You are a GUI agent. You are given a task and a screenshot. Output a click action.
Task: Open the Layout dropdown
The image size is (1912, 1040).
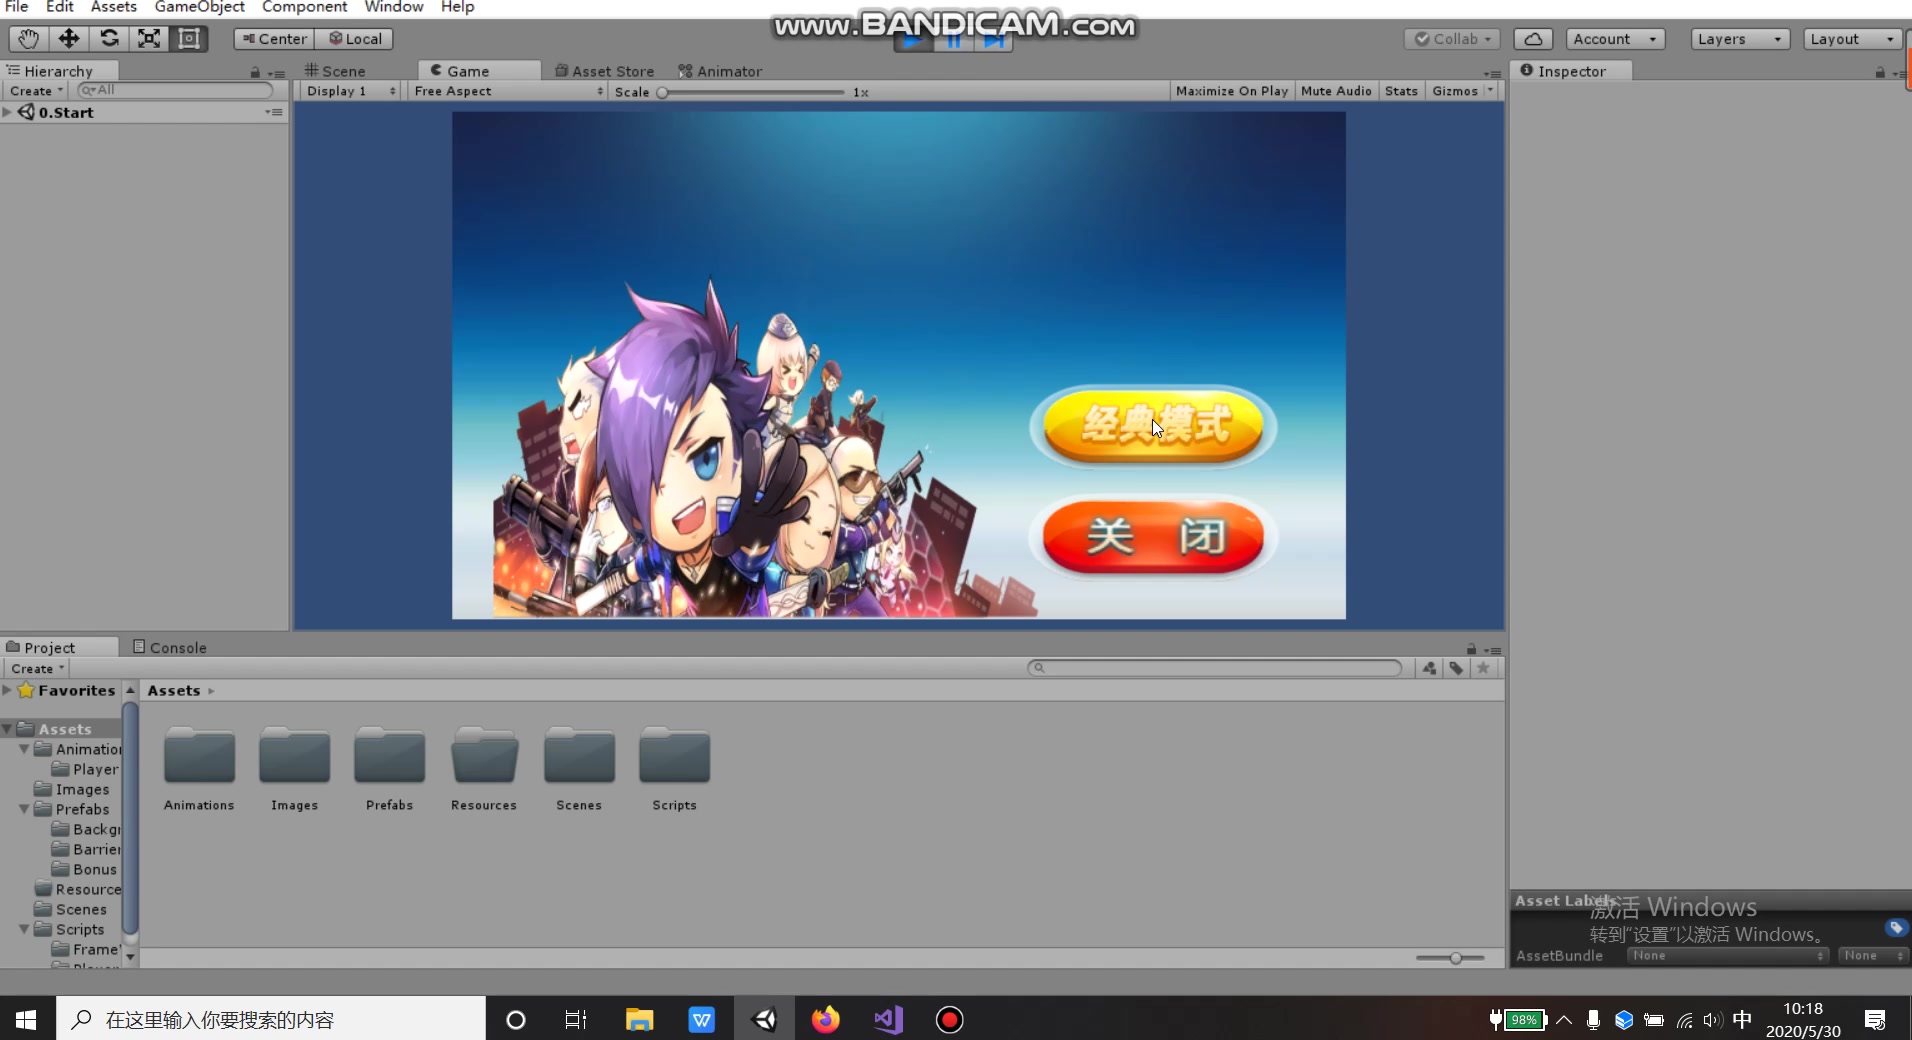(1849, 38)
